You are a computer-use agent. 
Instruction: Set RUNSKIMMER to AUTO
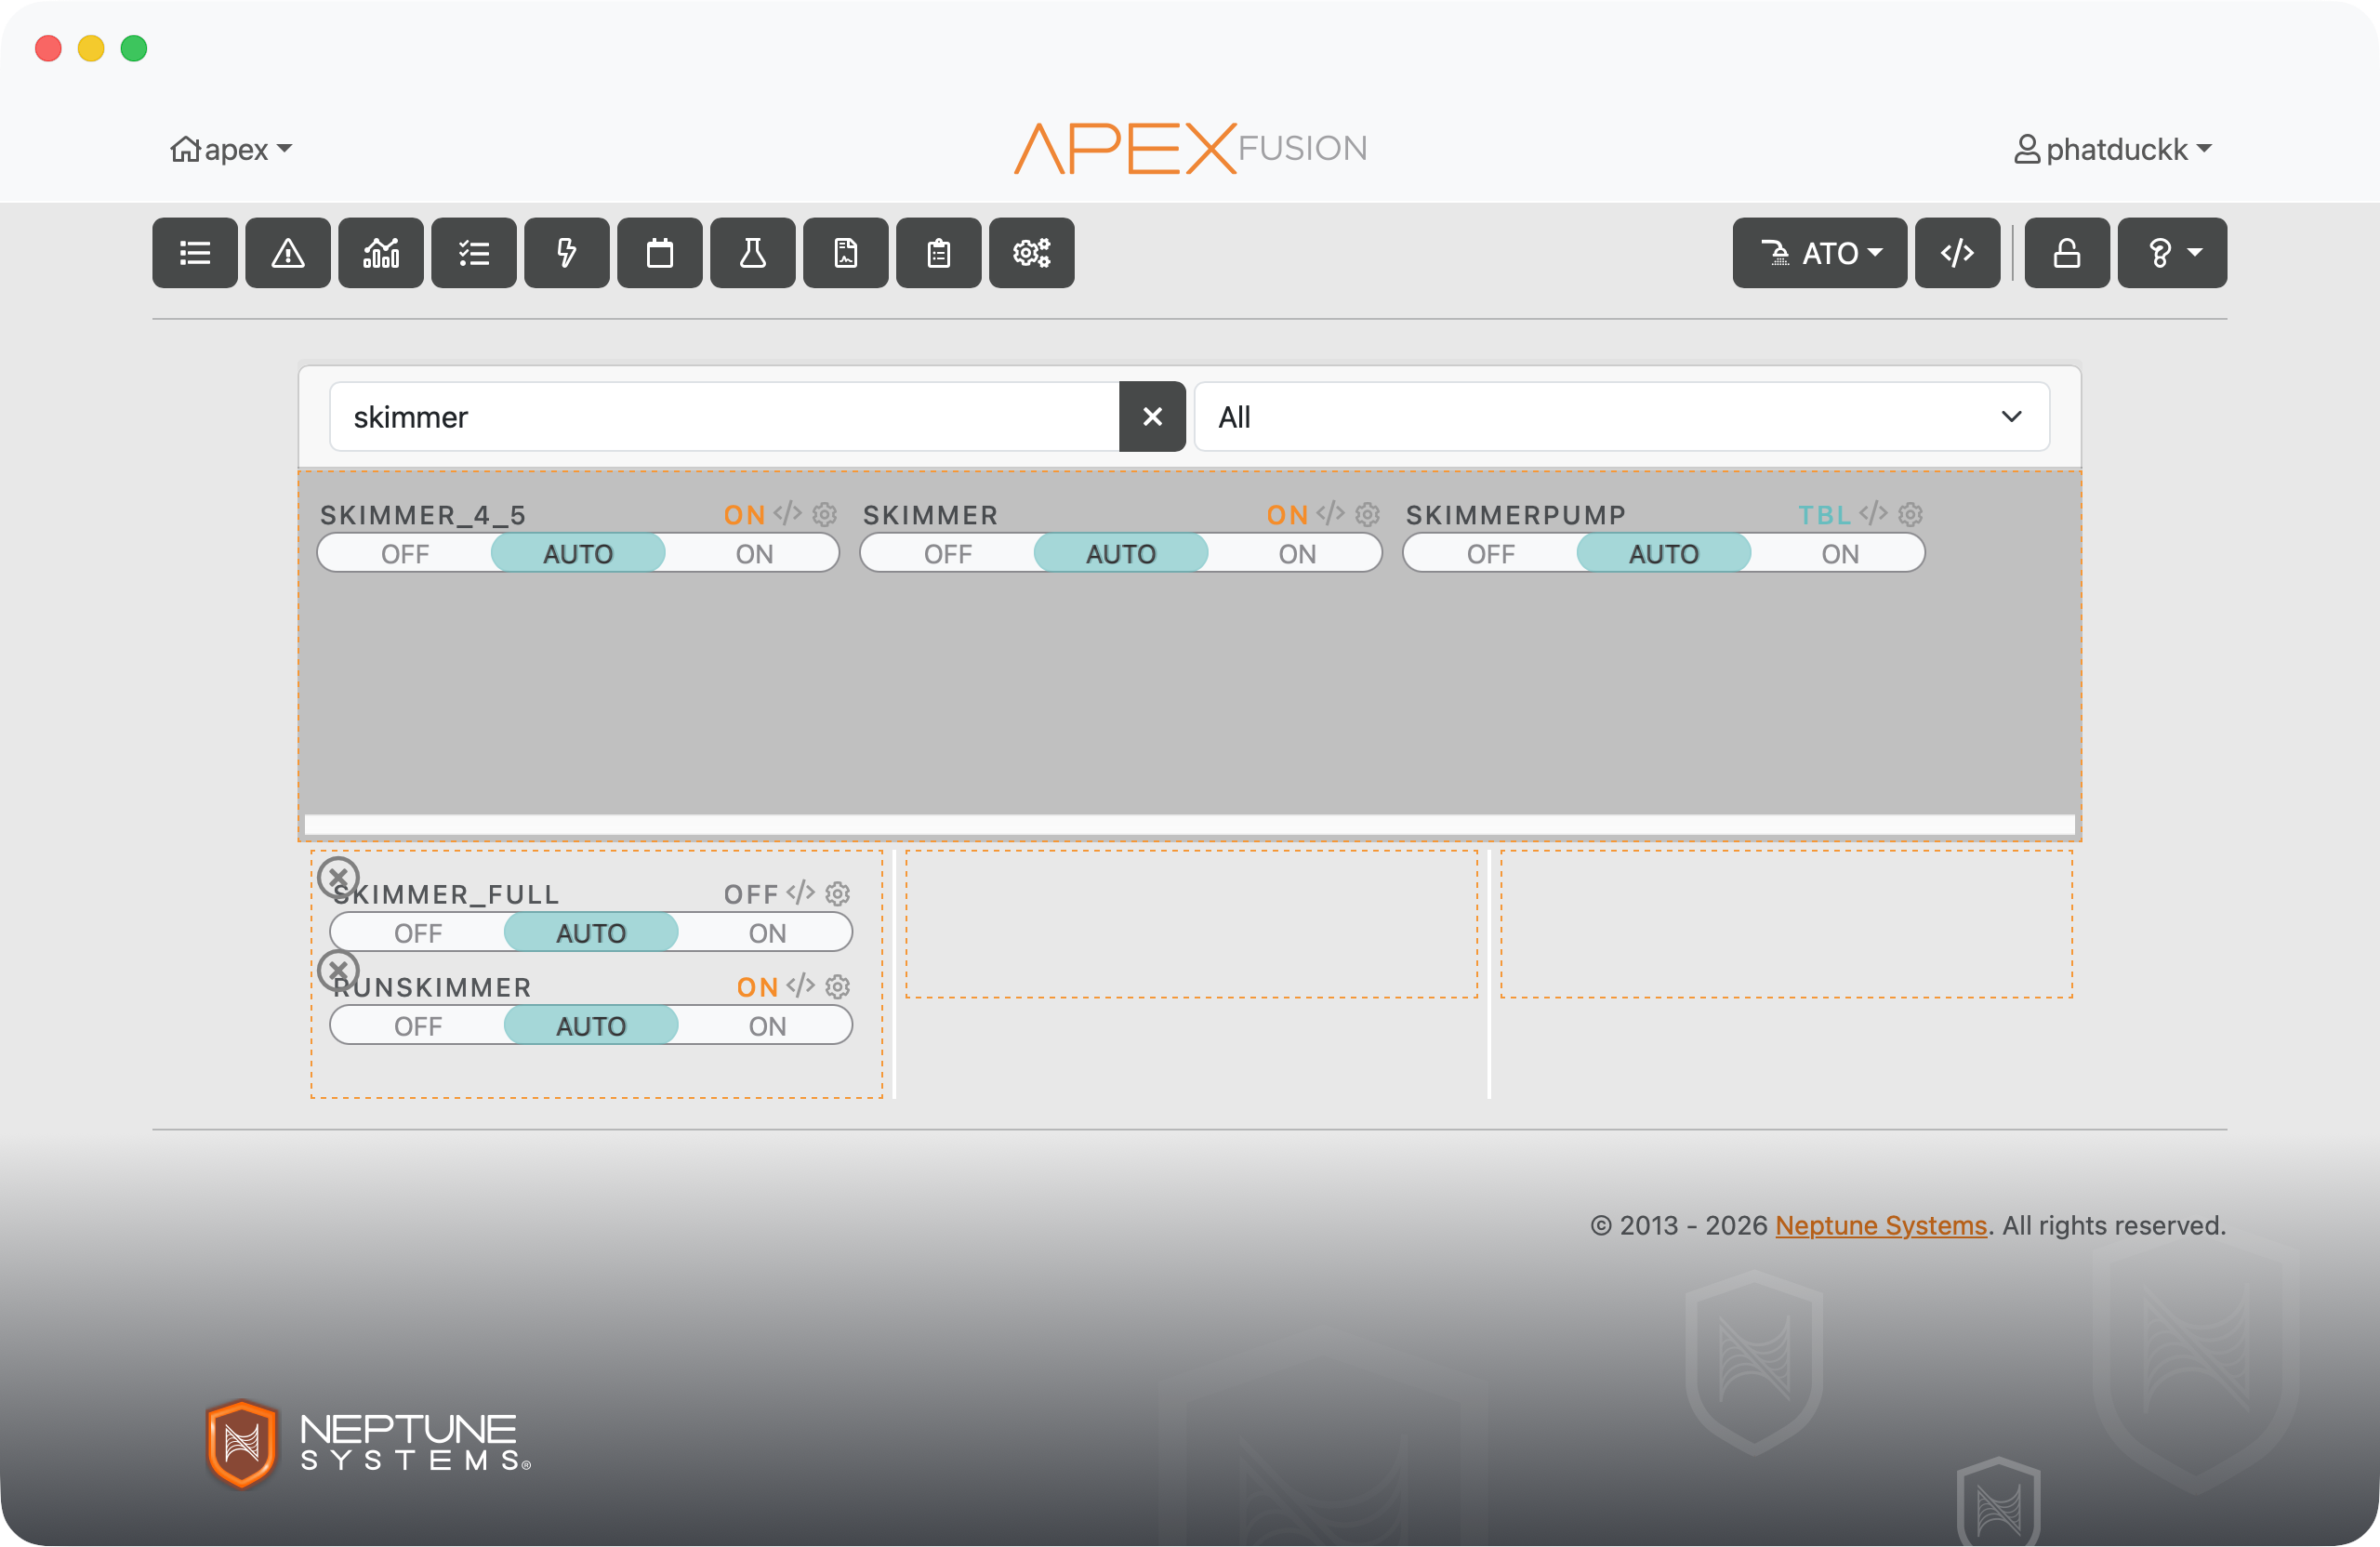(x=591, y=1026)
